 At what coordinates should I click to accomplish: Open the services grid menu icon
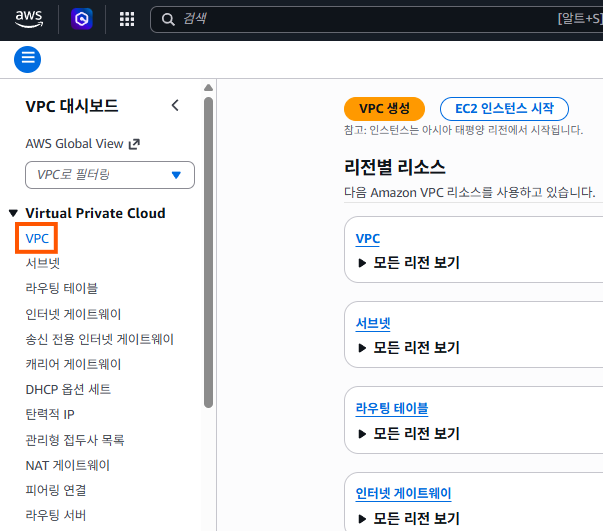tap(127, 19)
